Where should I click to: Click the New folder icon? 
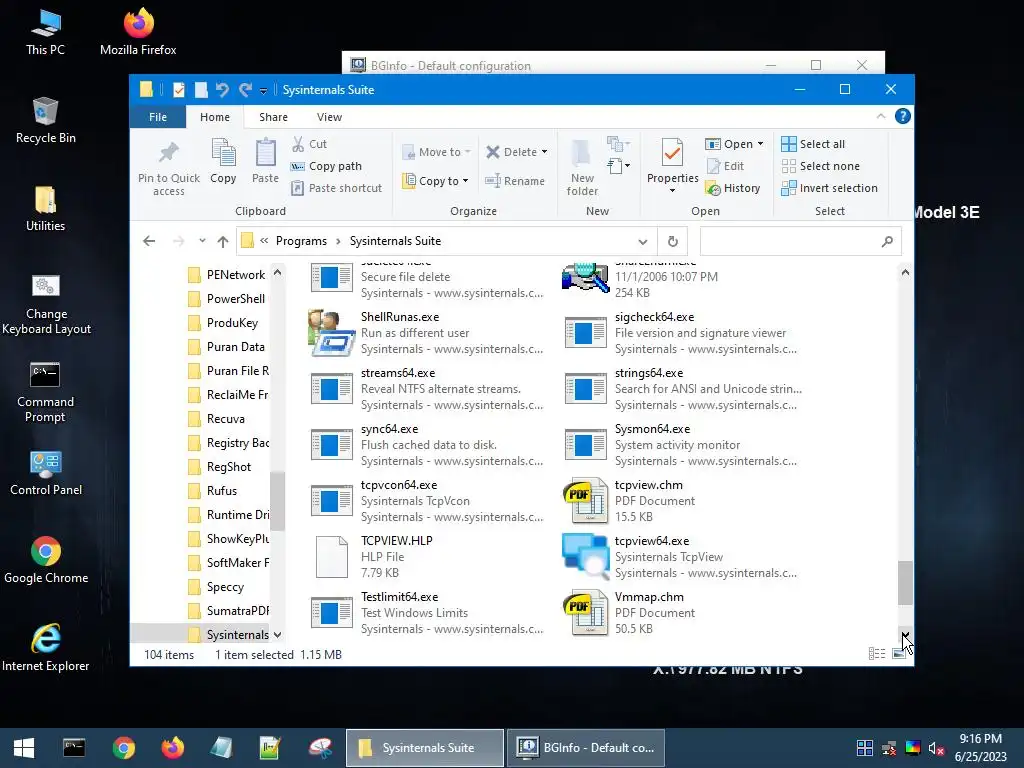point(581,153)
